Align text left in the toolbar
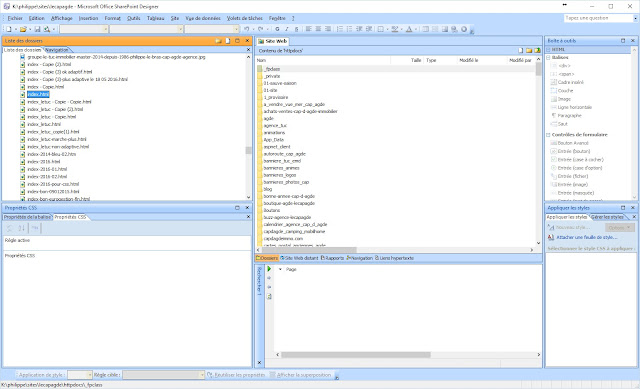The image size is (640, 389). (x=309, y=29)
